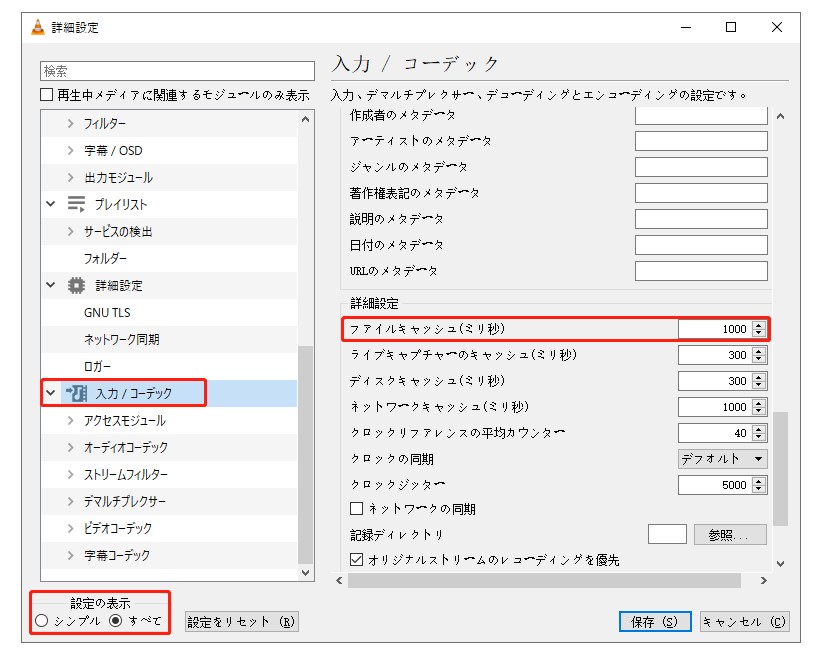
Task: Click the code icon beside 入力 / コーデック
Action: tap(75, 393)
